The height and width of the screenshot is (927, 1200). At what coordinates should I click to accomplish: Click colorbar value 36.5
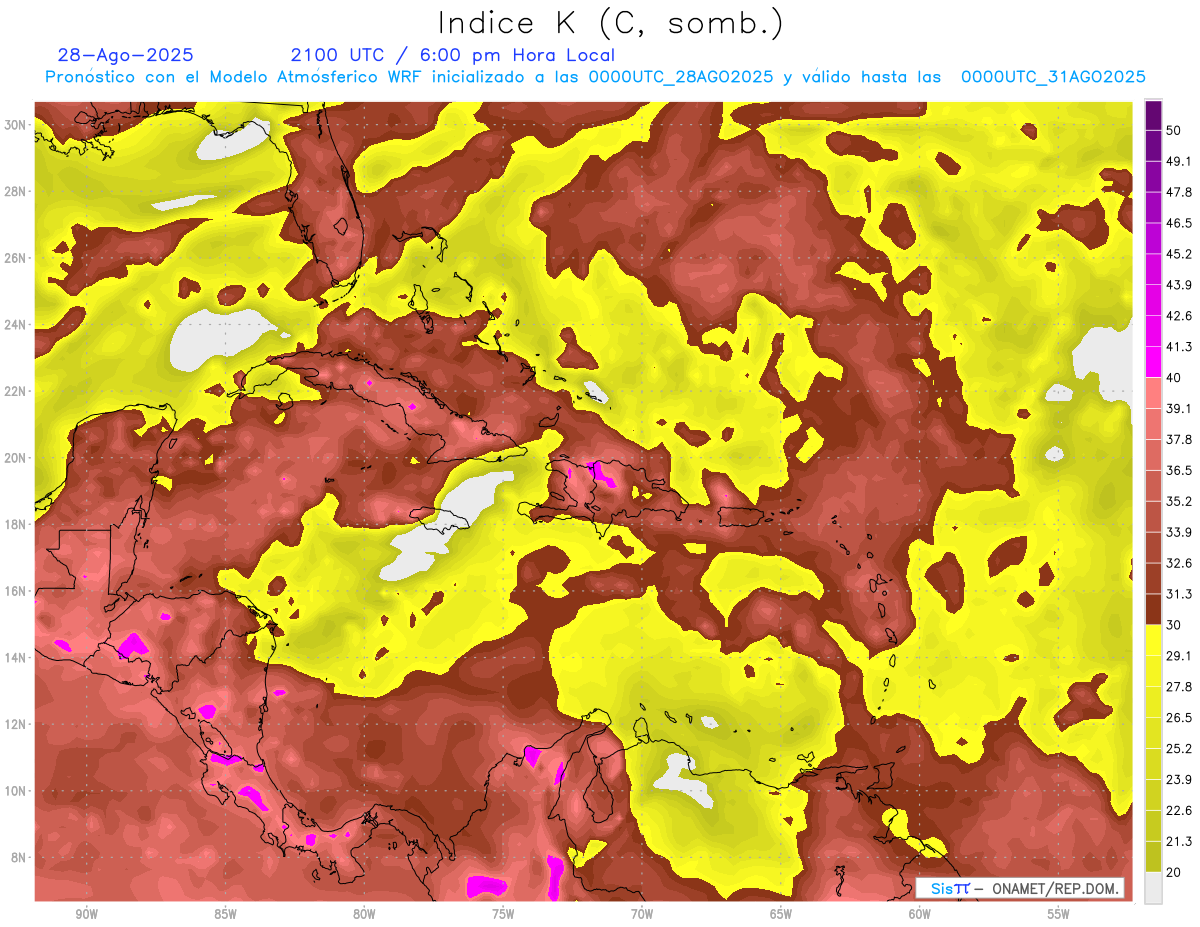click(1178, 470)
